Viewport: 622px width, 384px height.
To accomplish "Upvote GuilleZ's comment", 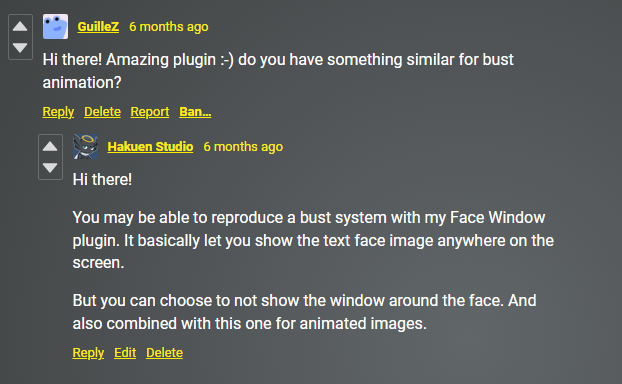I will click(x=20, y=27).
